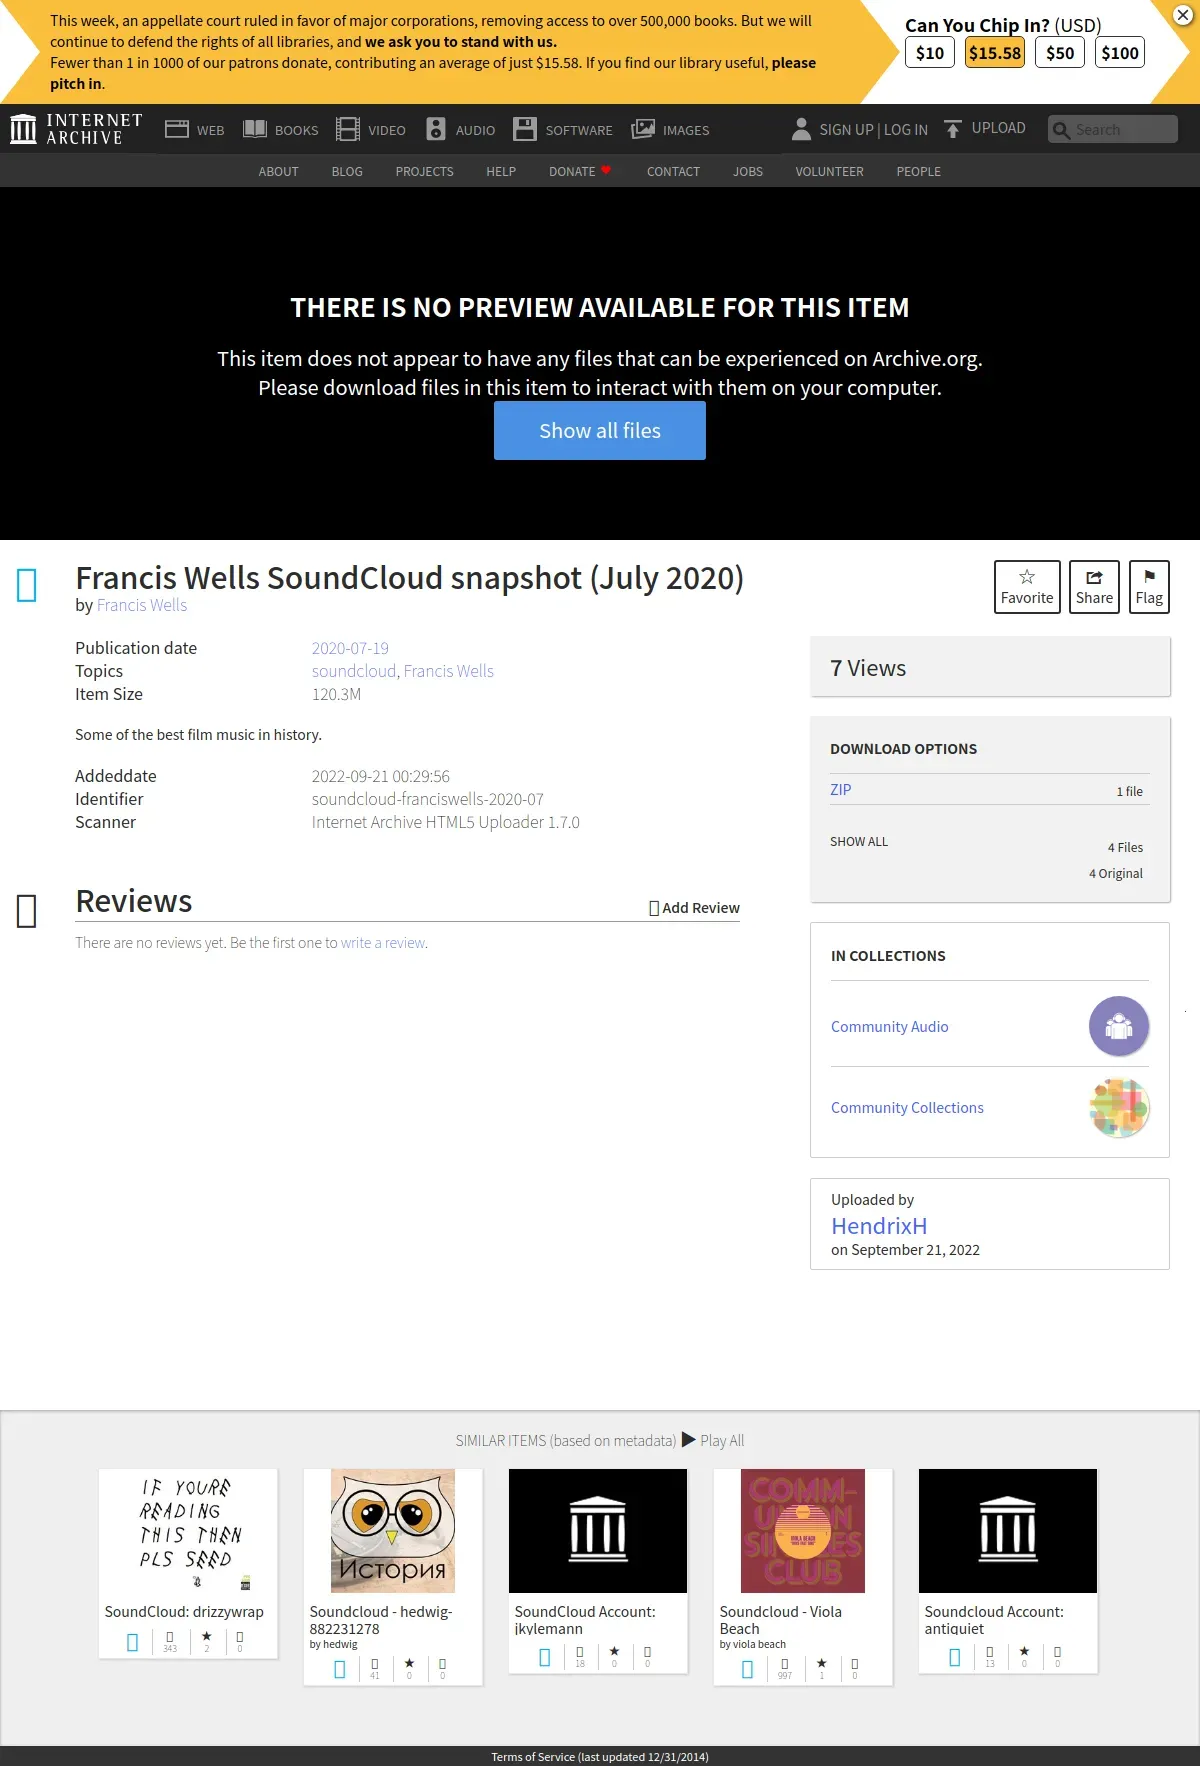The width and height of the screenshot is (1200, 1766).
Task: Open the SoundCloud Account: jkylemann thumbnail
Action: [x=598, y=1531]
